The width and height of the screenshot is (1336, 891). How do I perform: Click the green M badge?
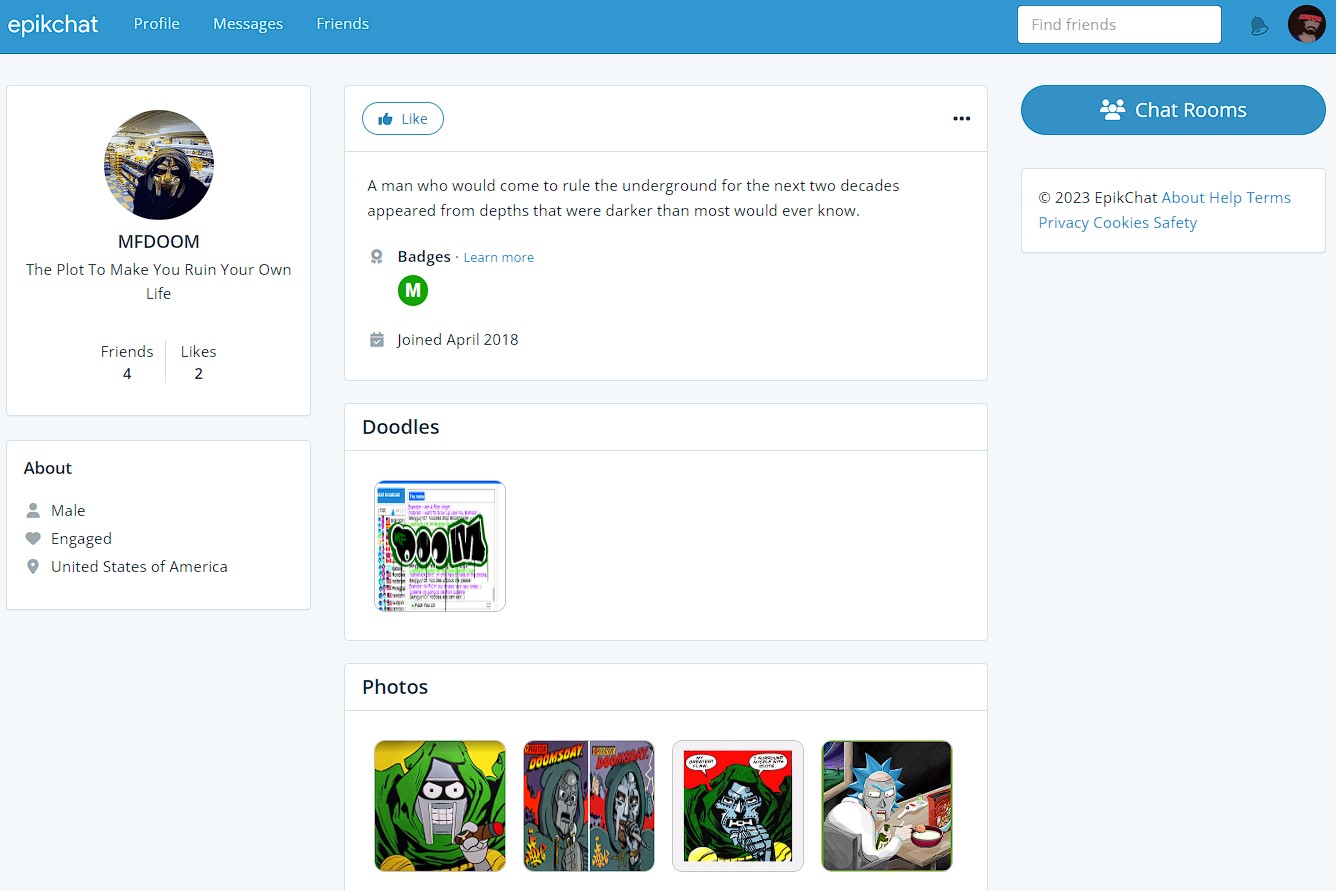point(413,291)
